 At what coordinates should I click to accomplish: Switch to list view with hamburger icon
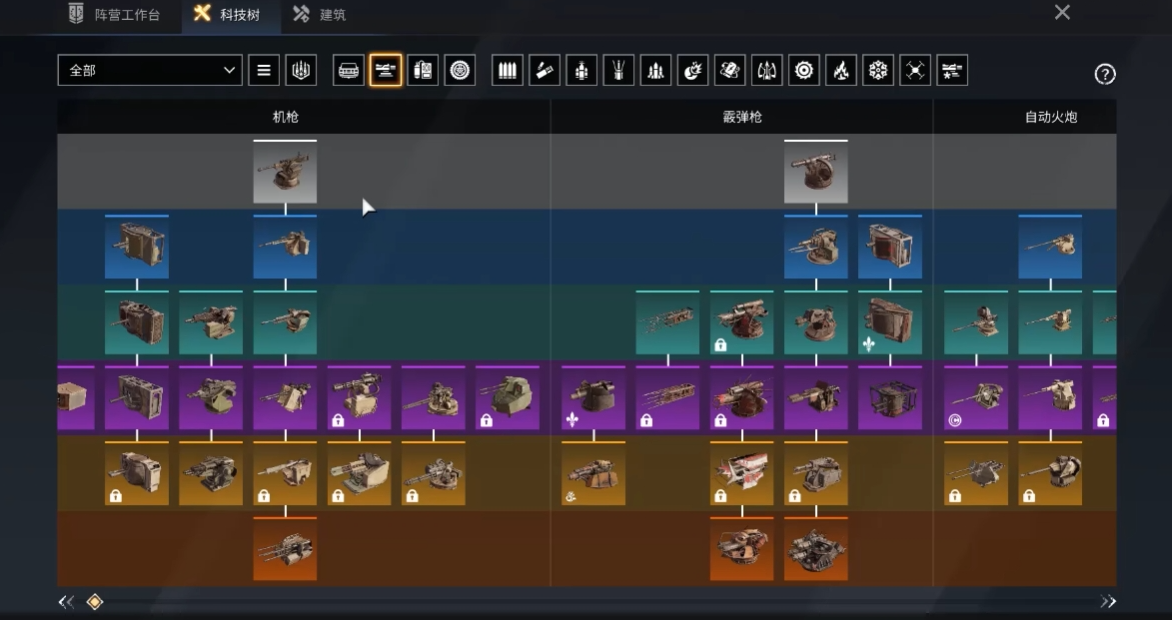click(264, 70)
